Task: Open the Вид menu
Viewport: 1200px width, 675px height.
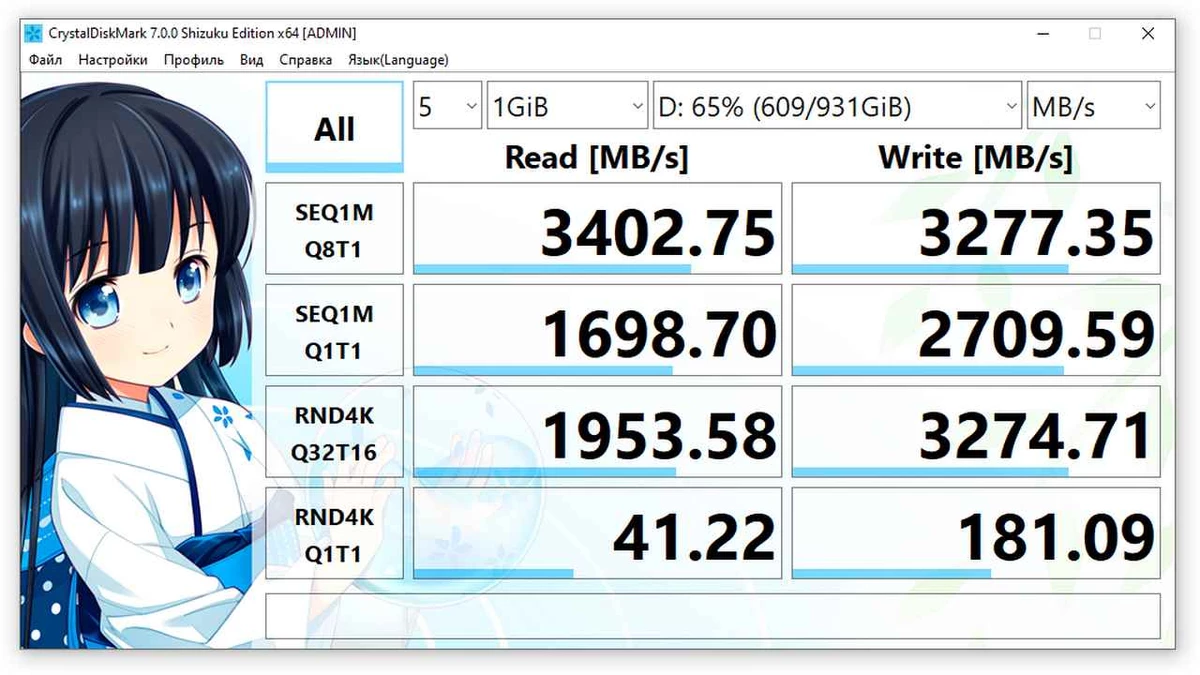Action: 252,60
